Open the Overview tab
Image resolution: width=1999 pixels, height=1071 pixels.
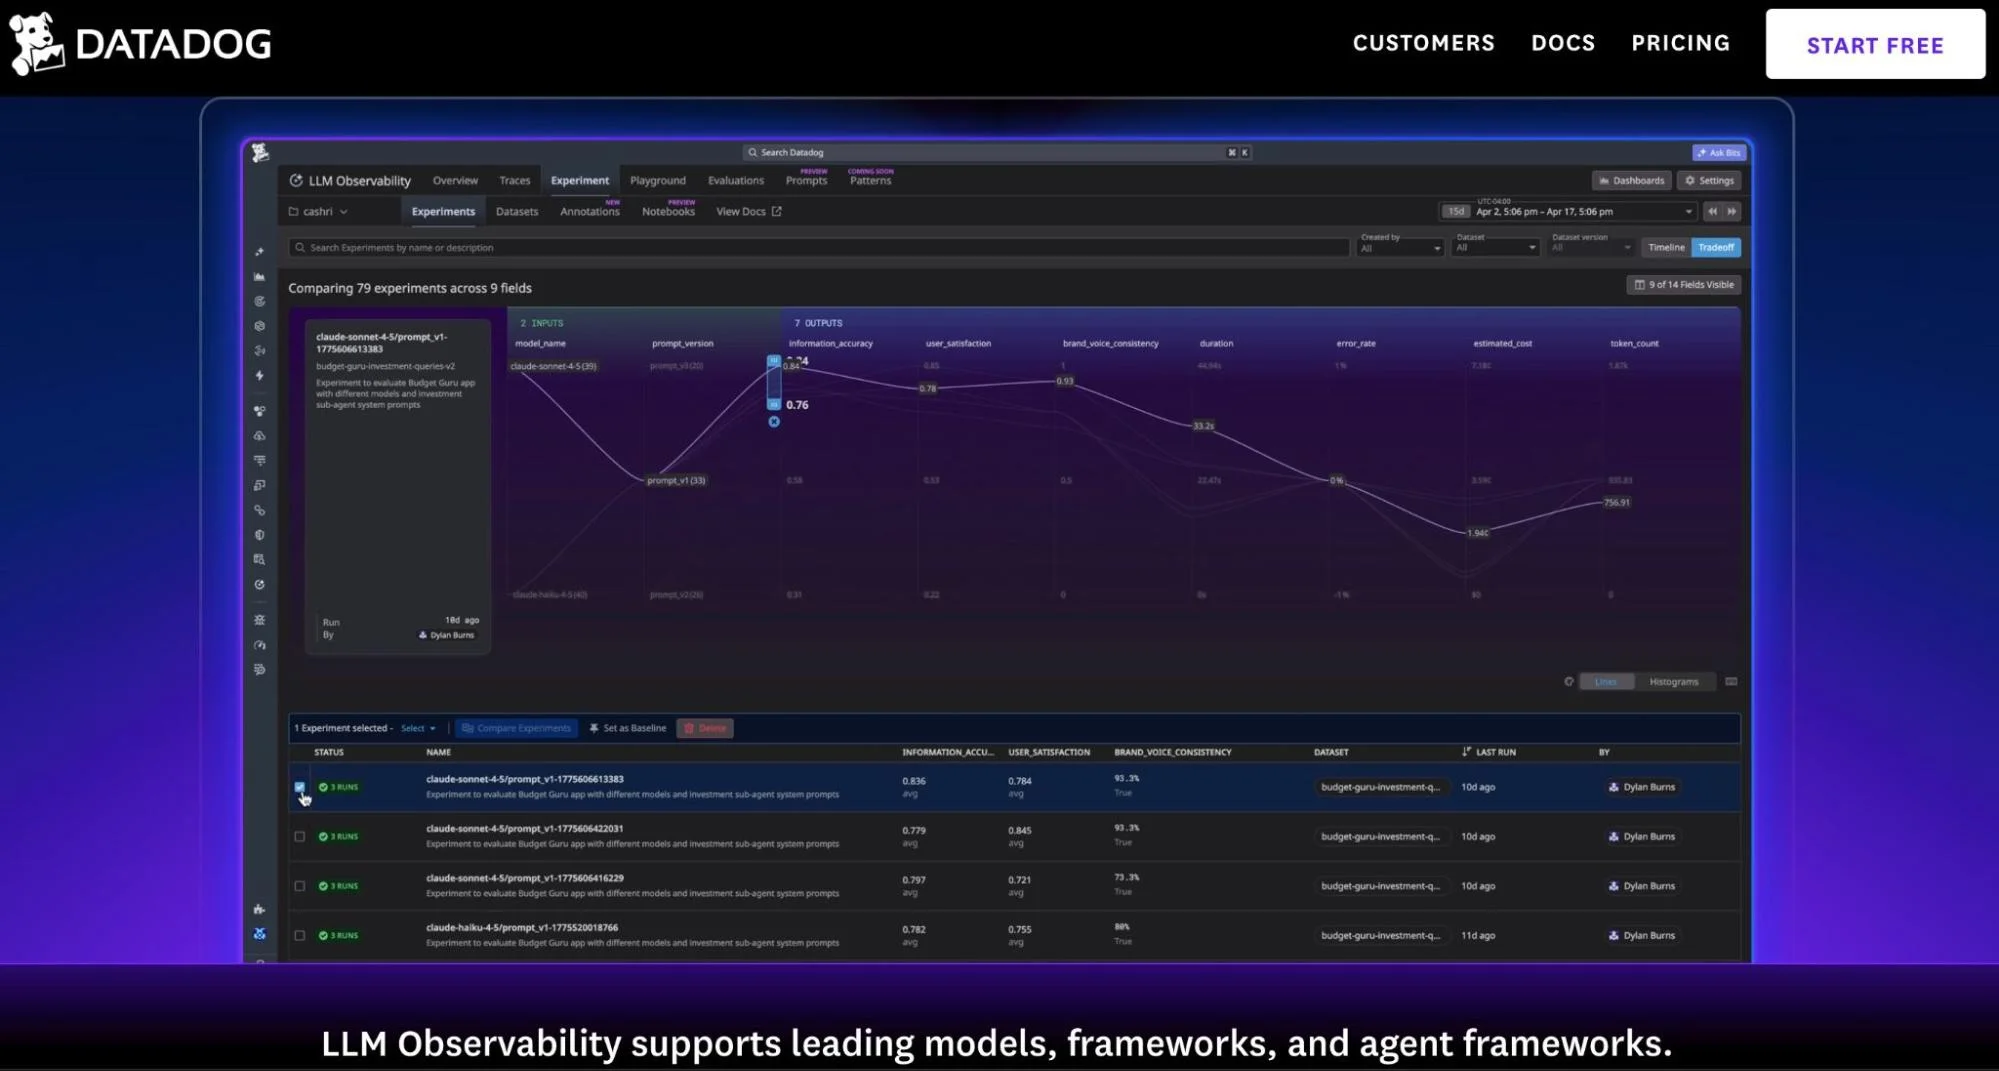455,181
